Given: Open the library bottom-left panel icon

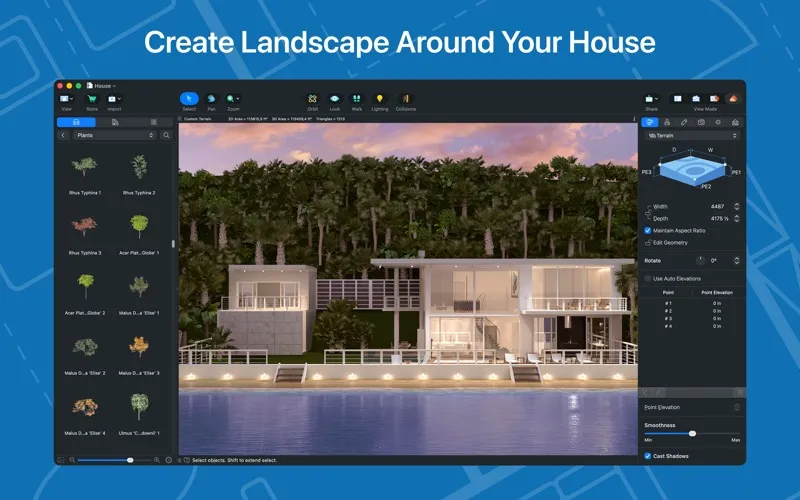Looking at the screenshot, I should (x=61, y=460).
